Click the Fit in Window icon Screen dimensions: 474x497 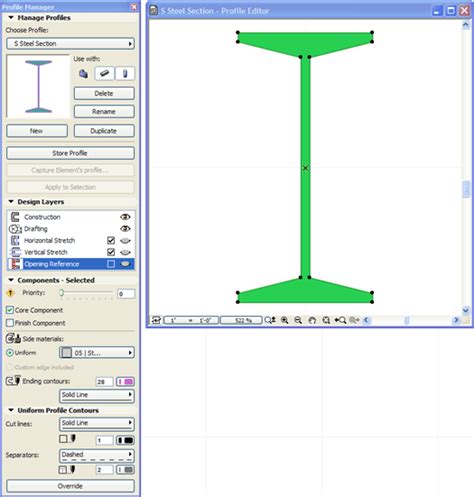[x=326, y=320]
